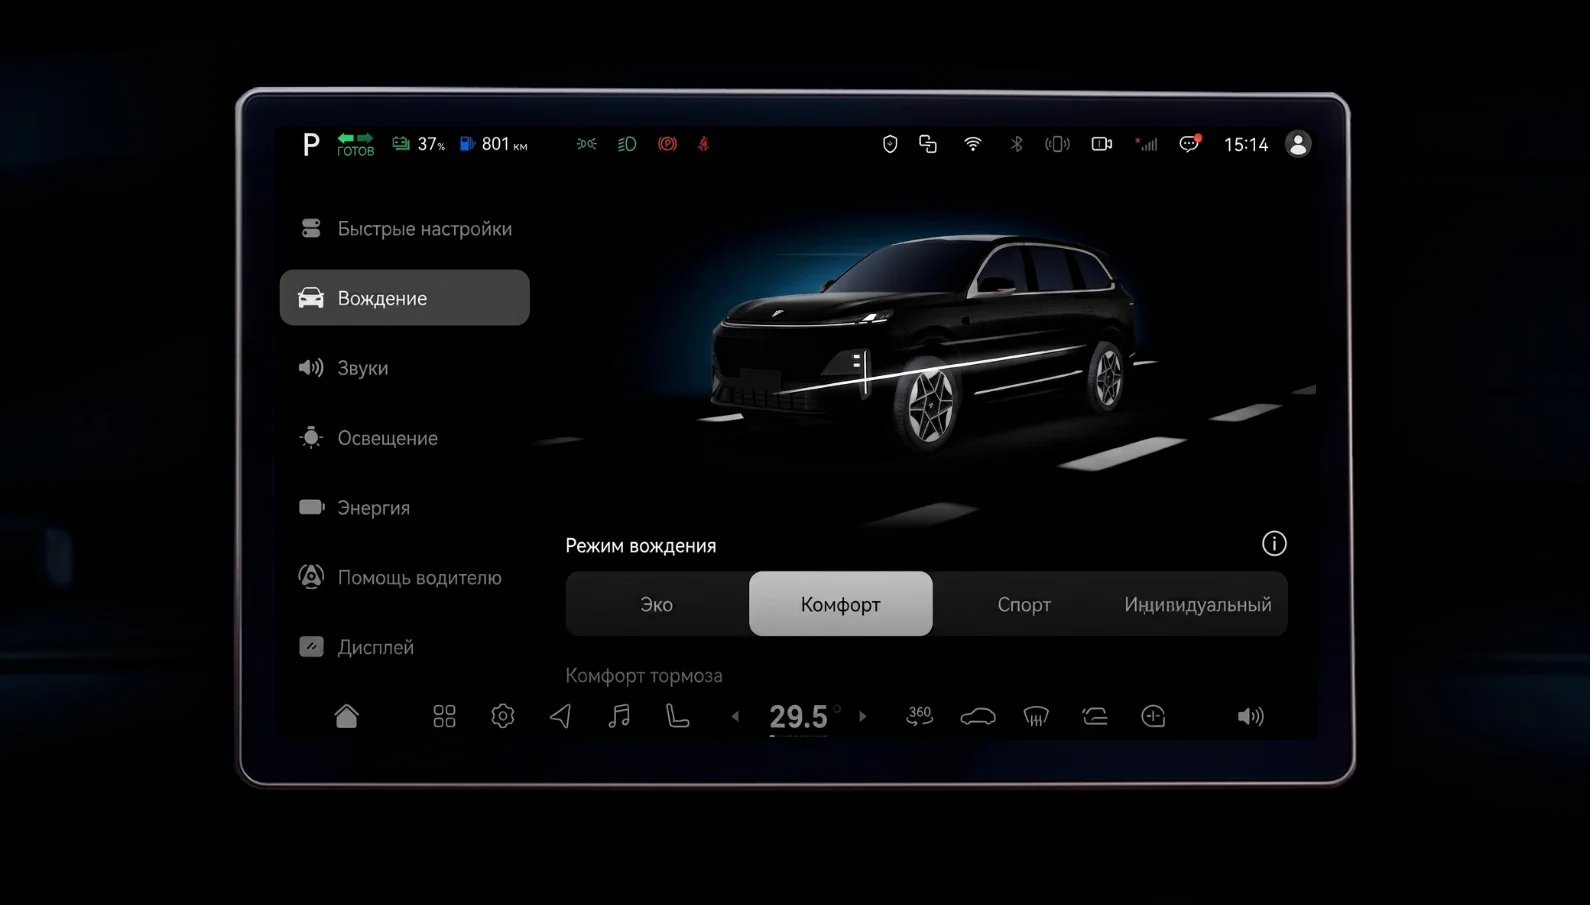Tap the phone vibration icon
Image resolution: width=1590 pixels, height=905 pixels.
click(1057, 144)
